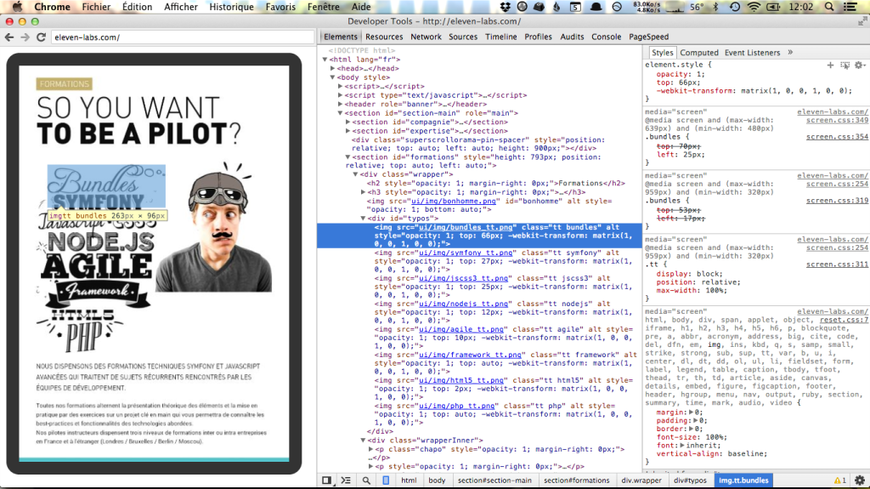Expand section id="expertise" node
The height and width of the screenshot is (489, 870).
click(348, 130)
